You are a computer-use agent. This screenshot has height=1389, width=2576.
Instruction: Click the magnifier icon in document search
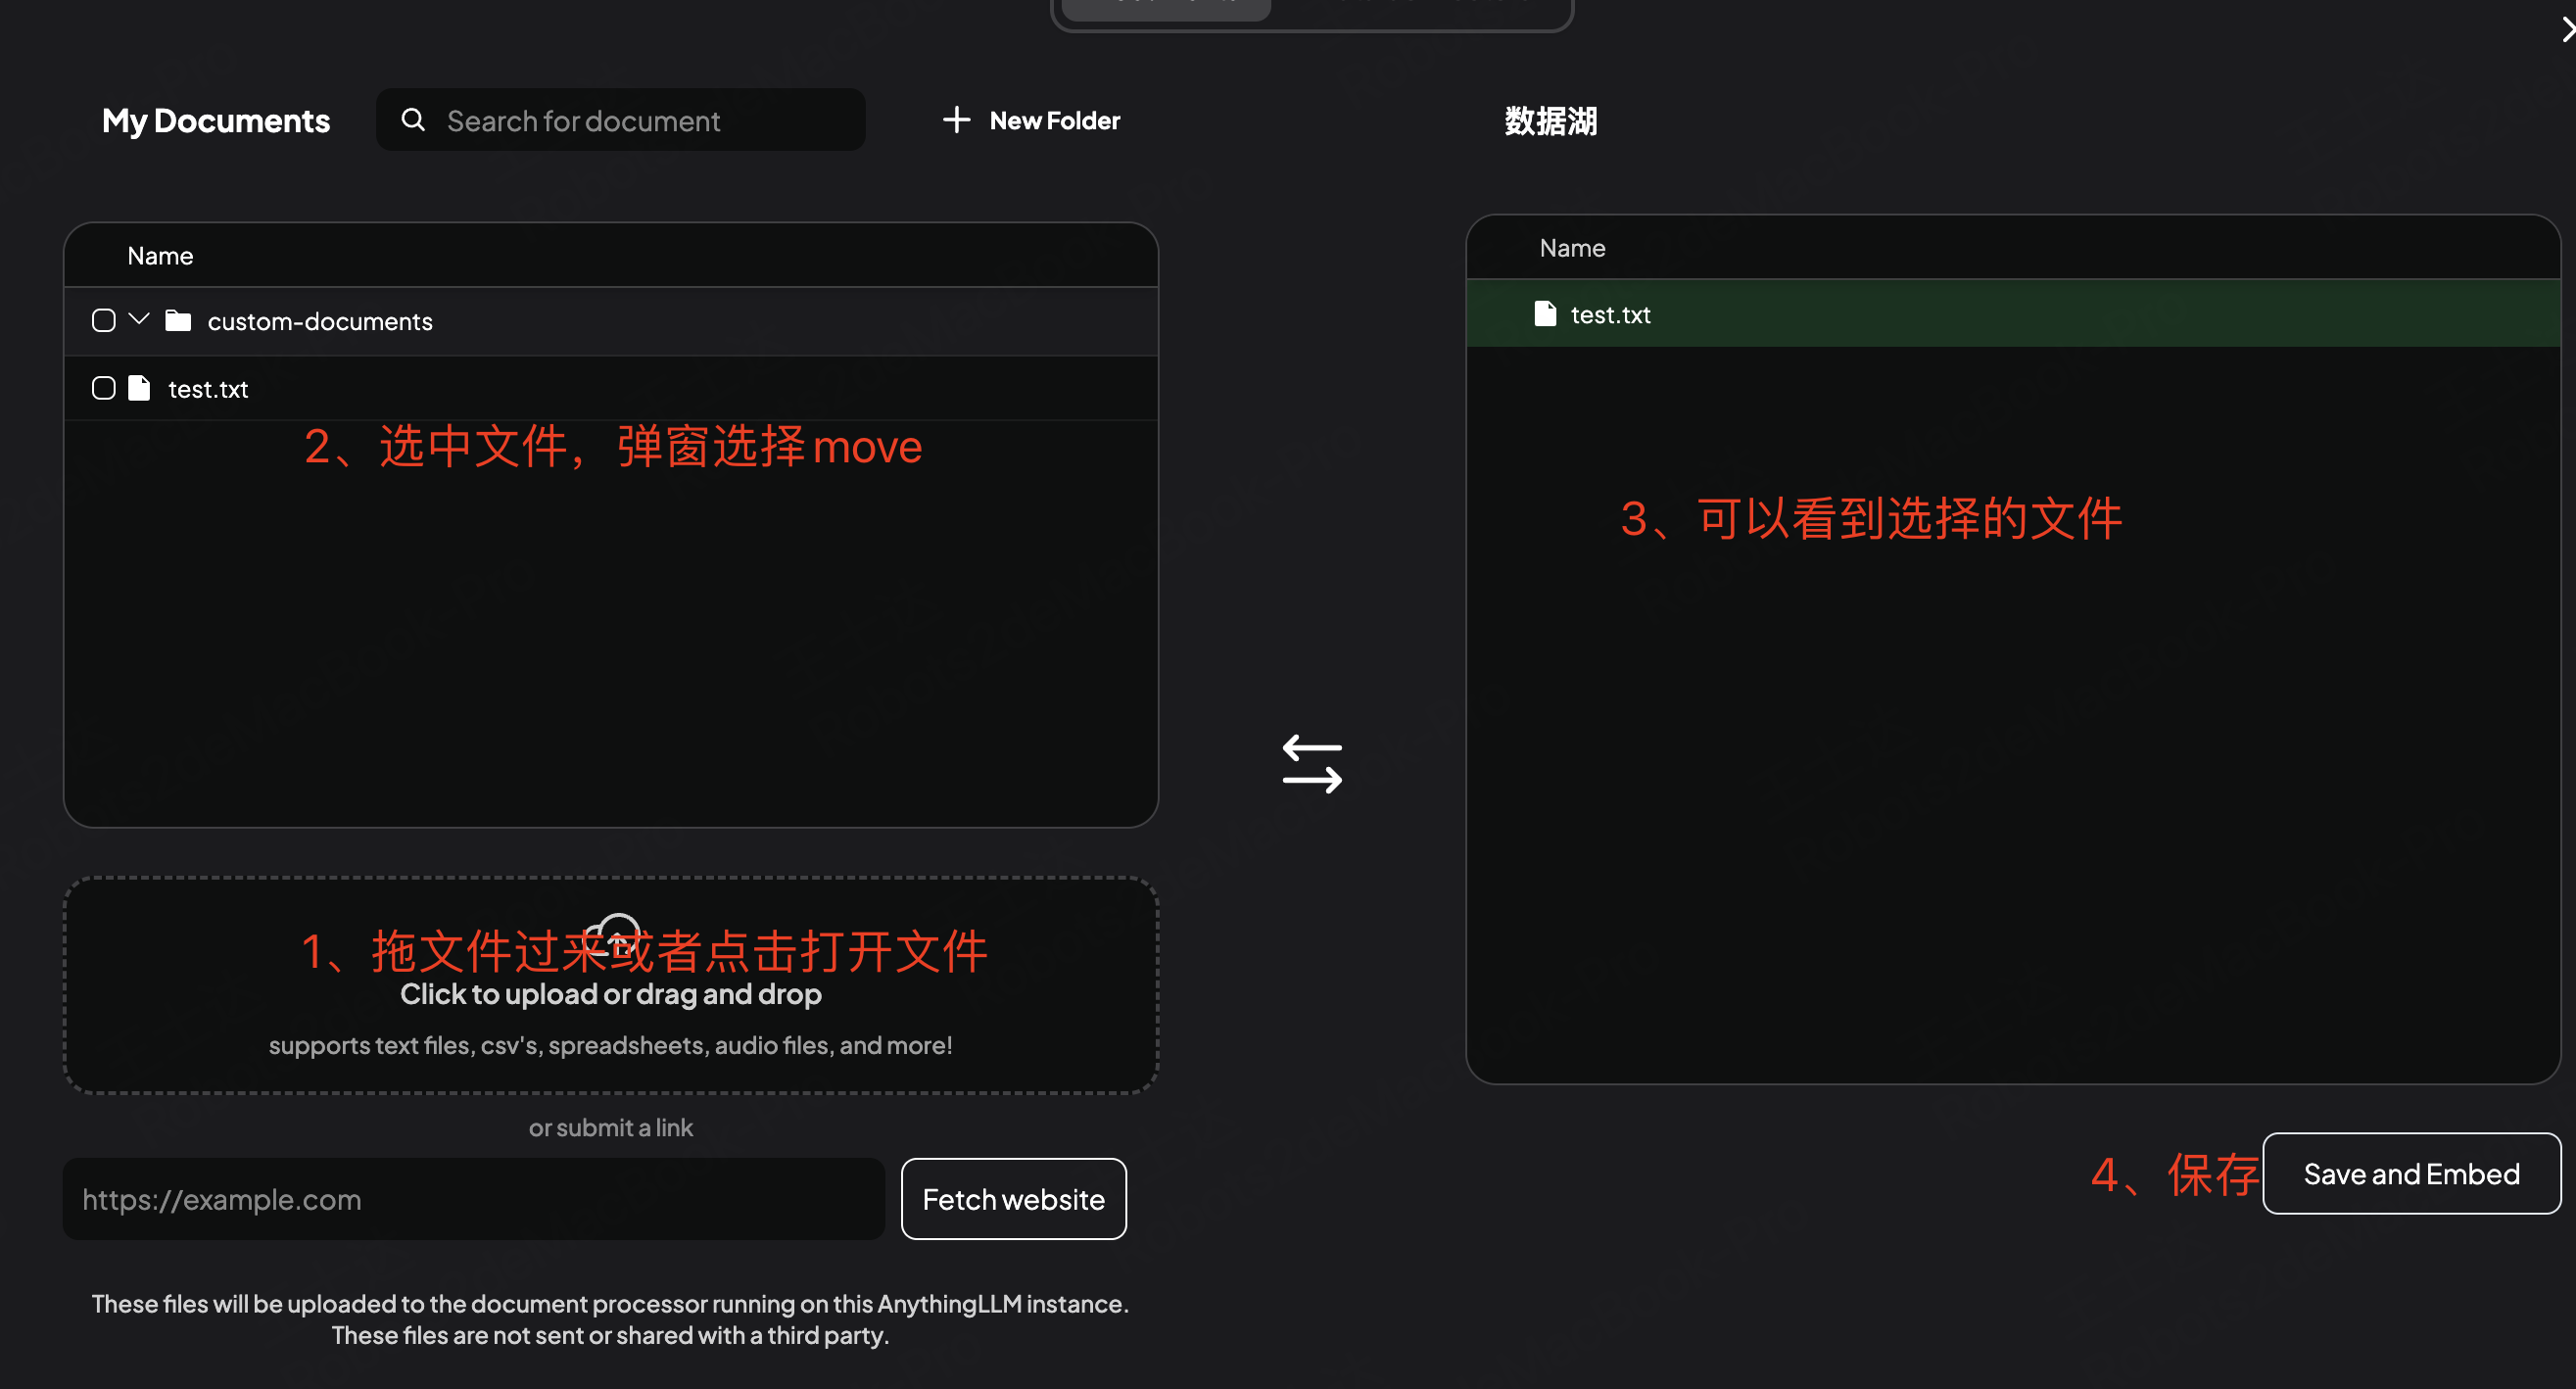tap(413, 120)
